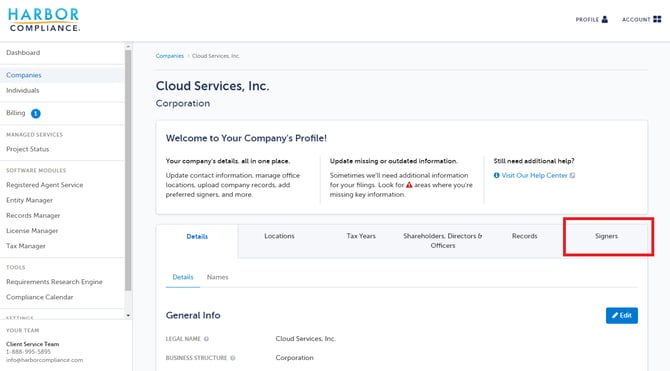Click the info@harborcompliance.com email link

click(44, 360)
